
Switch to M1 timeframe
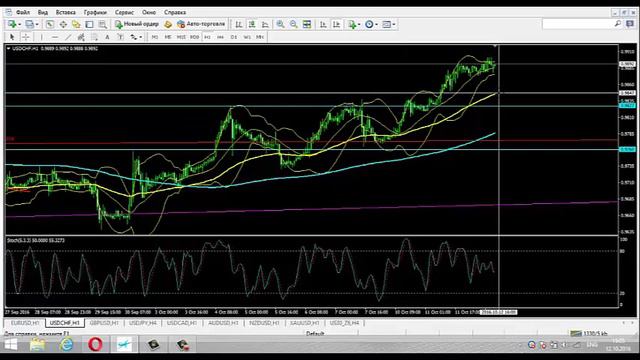[155, 37]
